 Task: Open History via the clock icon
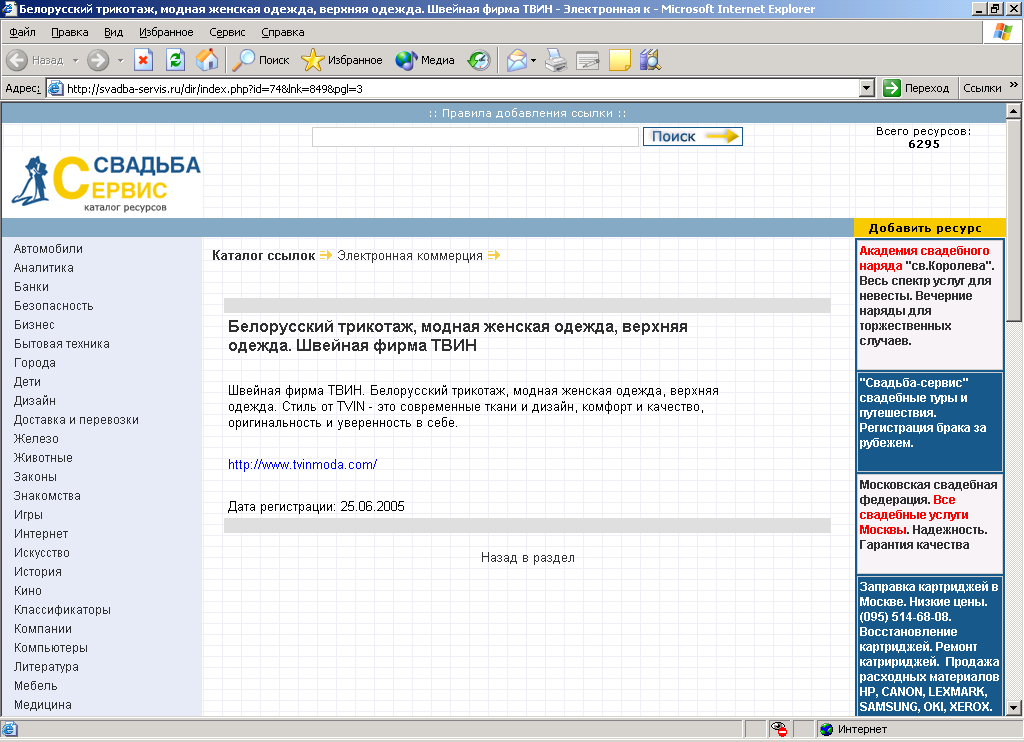[479, 60]
